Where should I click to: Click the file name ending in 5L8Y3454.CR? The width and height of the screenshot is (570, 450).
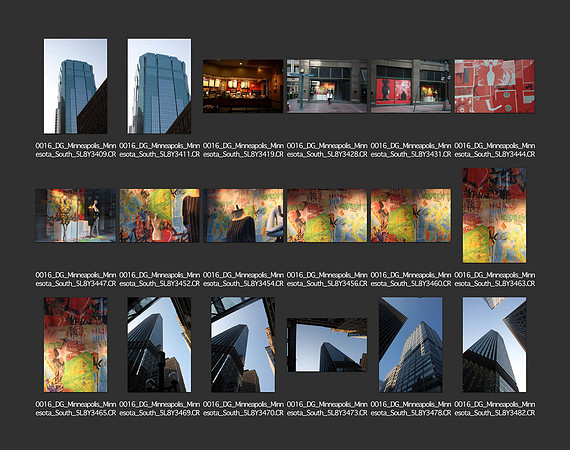[243, 279]
